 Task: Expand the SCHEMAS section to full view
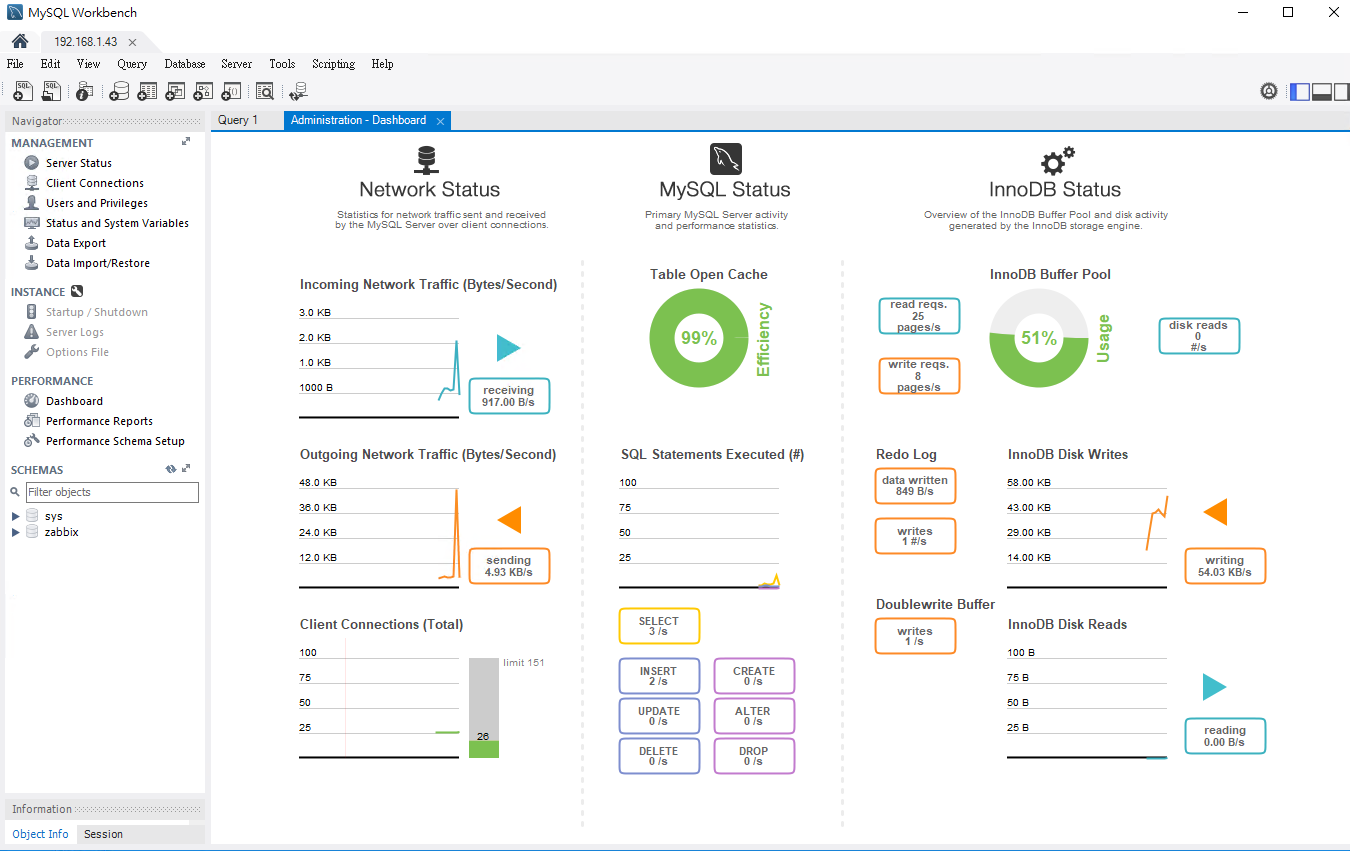(x=186, y=468)
